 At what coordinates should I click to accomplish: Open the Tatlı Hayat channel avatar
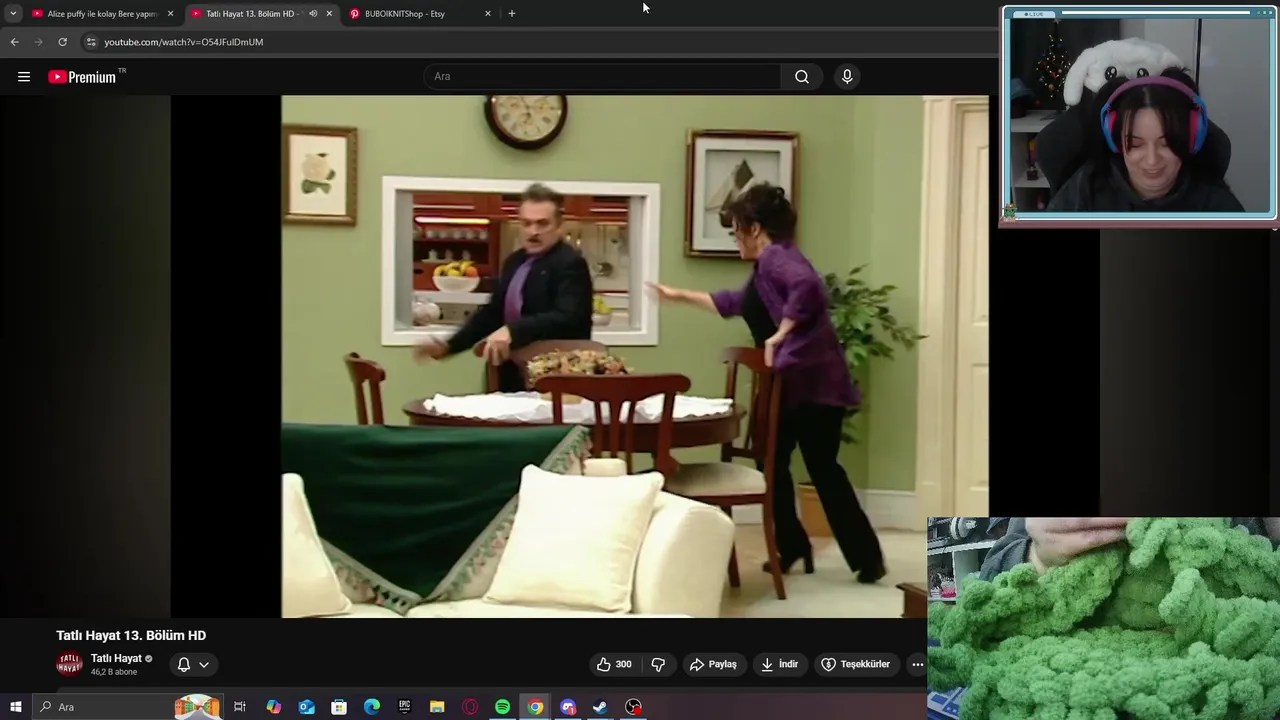[70, 664]
